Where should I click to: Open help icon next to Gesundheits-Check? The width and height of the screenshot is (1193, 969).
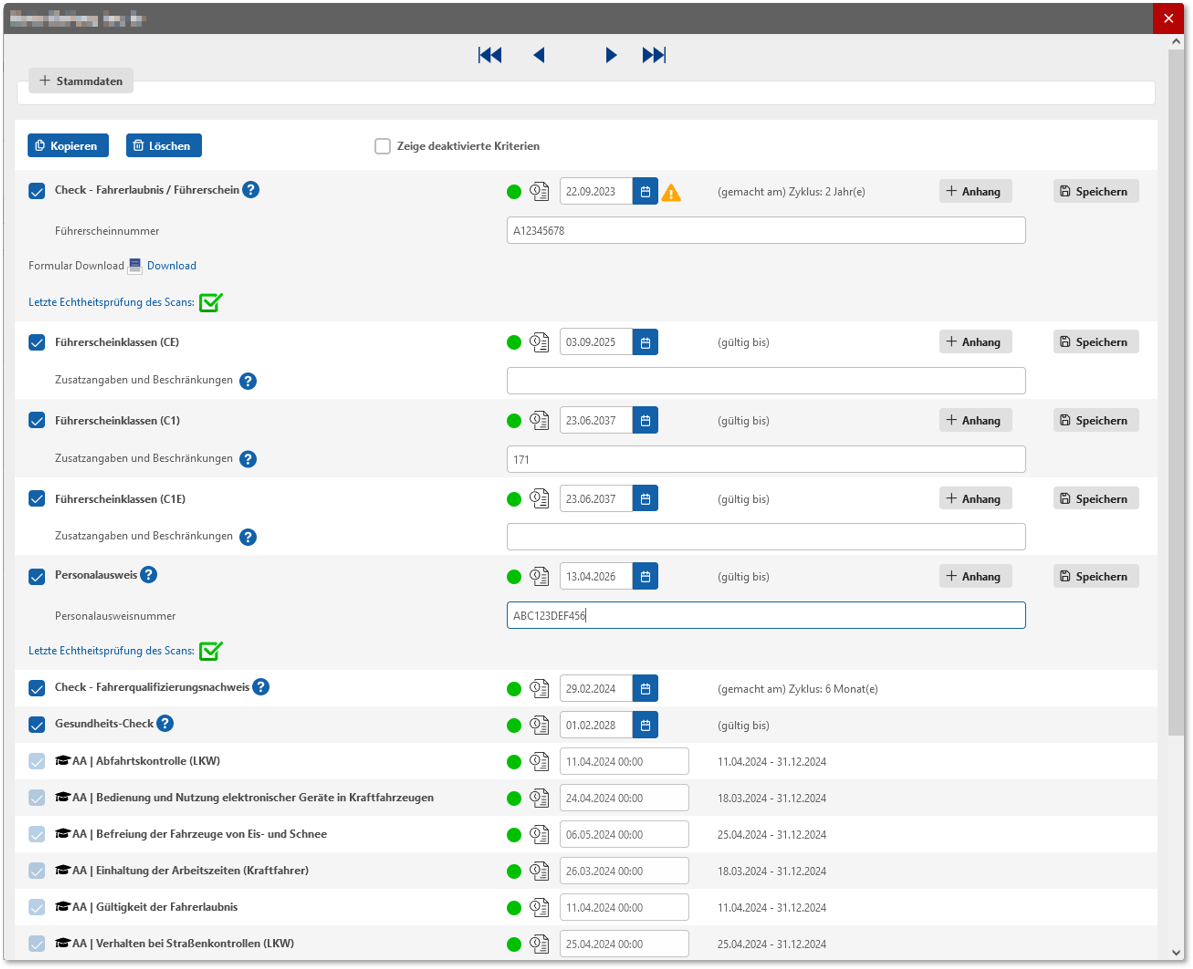click(x=165, y=723)
